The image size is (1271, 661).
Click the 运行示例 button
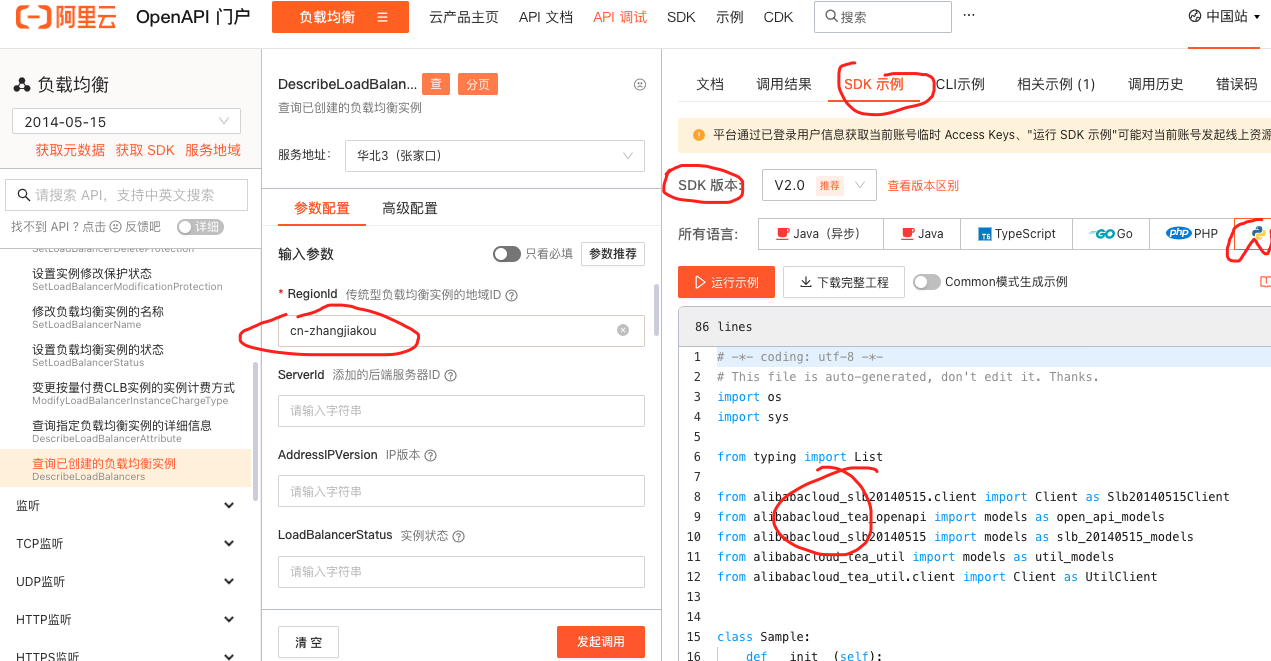(x=726, y=282)
